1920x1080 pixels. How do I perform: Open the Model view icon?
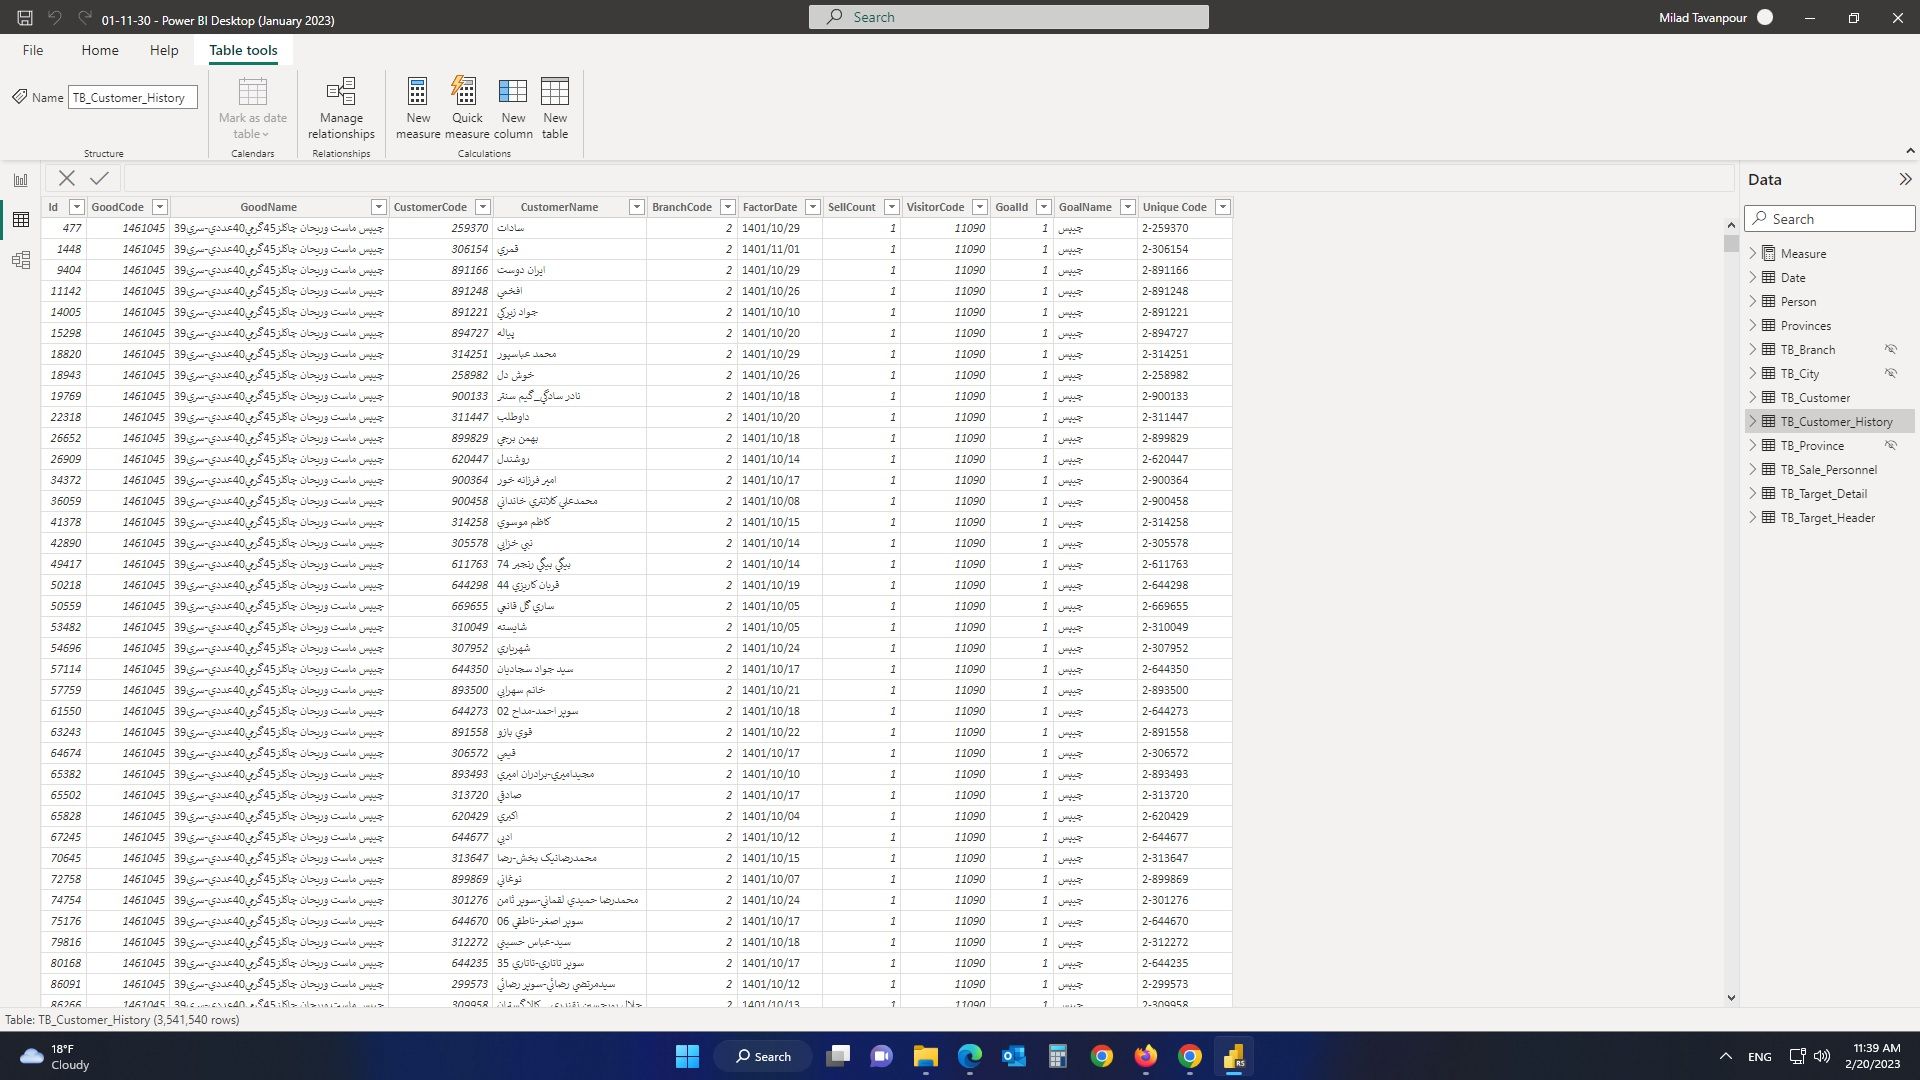[20, 261]
